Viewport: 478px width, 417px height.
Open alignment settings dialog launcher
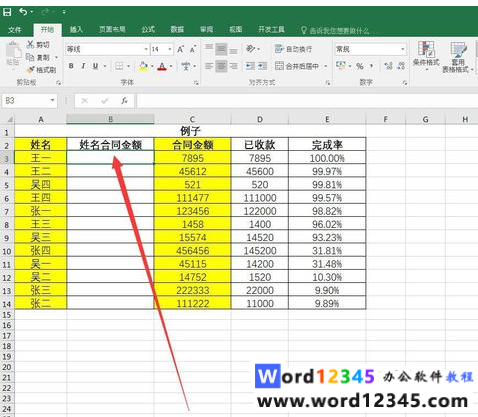pyautogui.click(x=328, y=82)
